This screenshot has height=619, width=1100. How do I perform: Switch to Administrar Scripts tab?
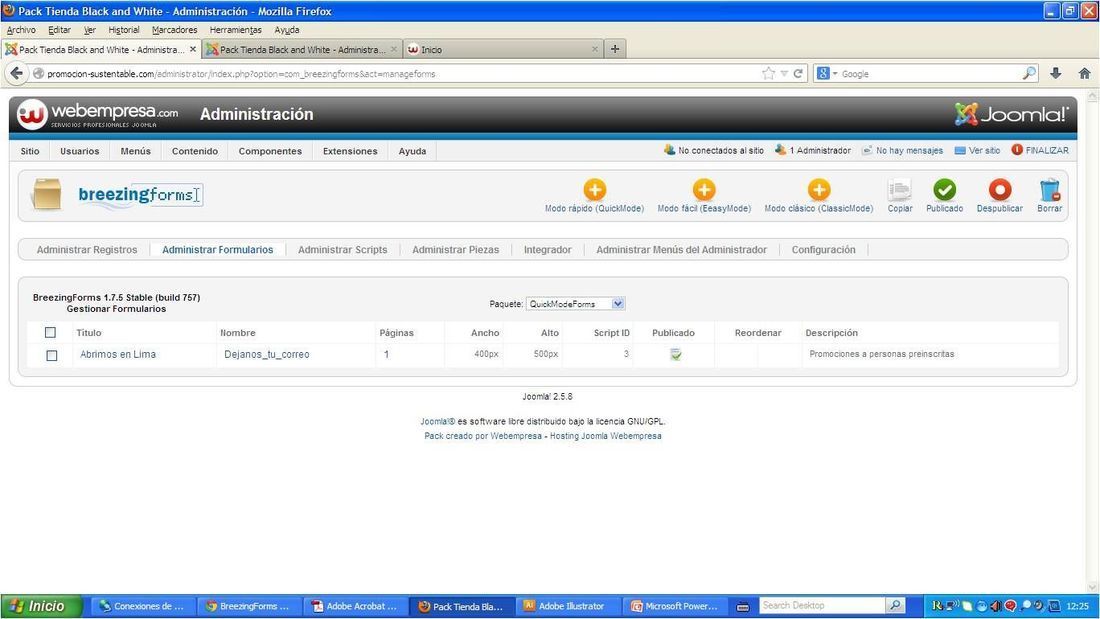tap(342, 250)
